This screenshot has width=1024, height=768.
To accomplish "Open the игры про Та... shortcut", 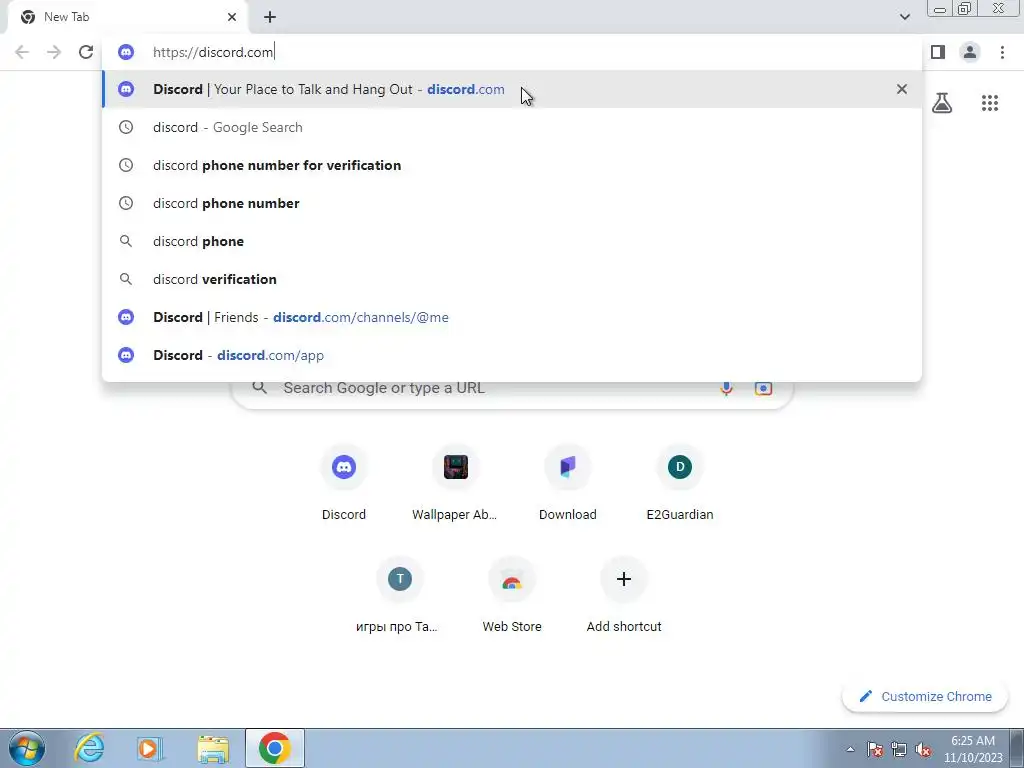I will click(400, 595).
